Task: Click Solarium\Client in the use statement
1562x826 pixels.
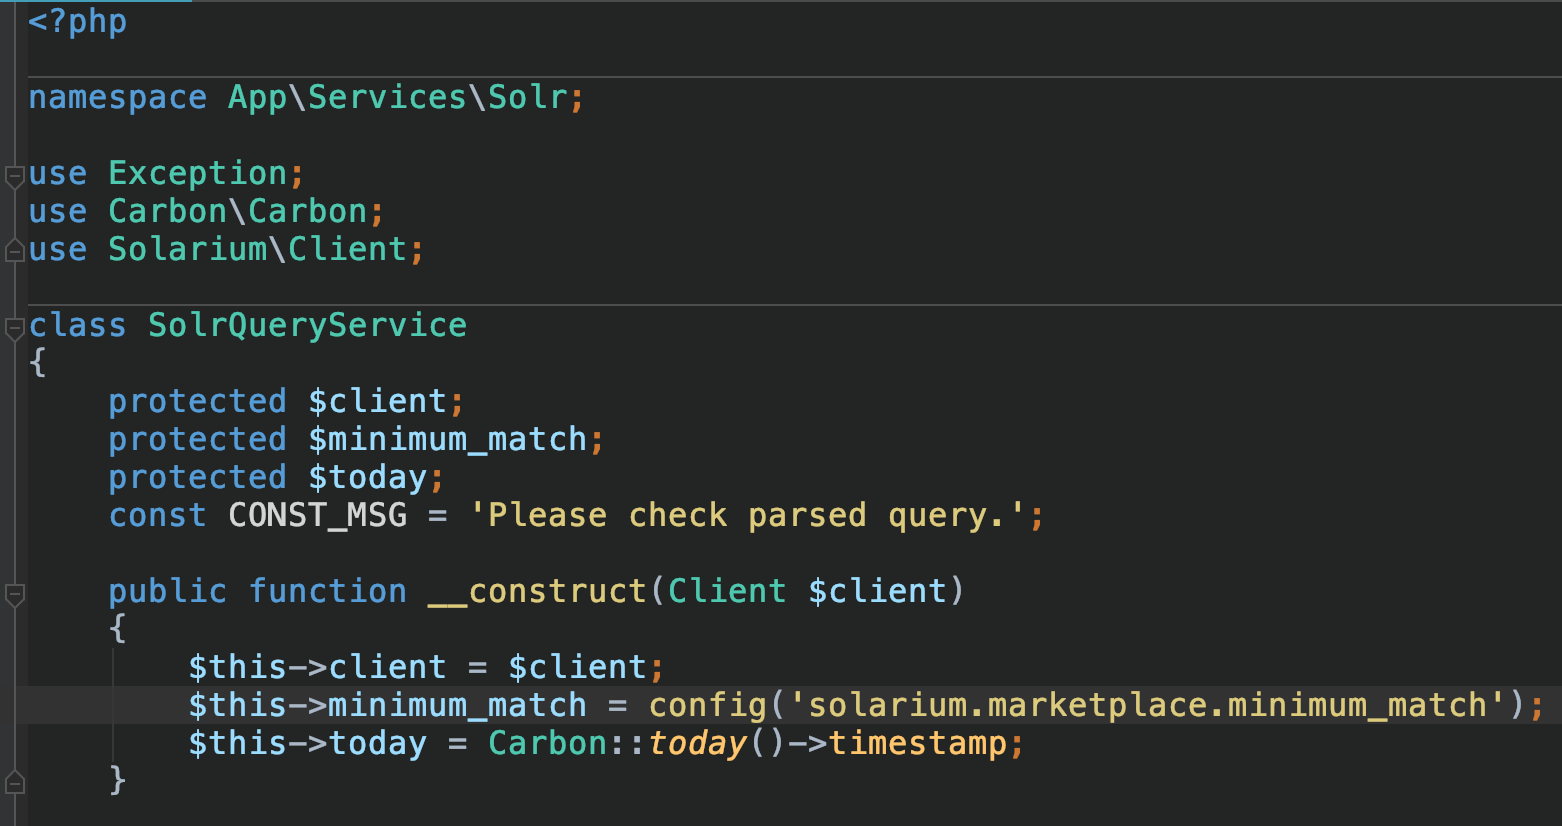Action: [257, 250]
